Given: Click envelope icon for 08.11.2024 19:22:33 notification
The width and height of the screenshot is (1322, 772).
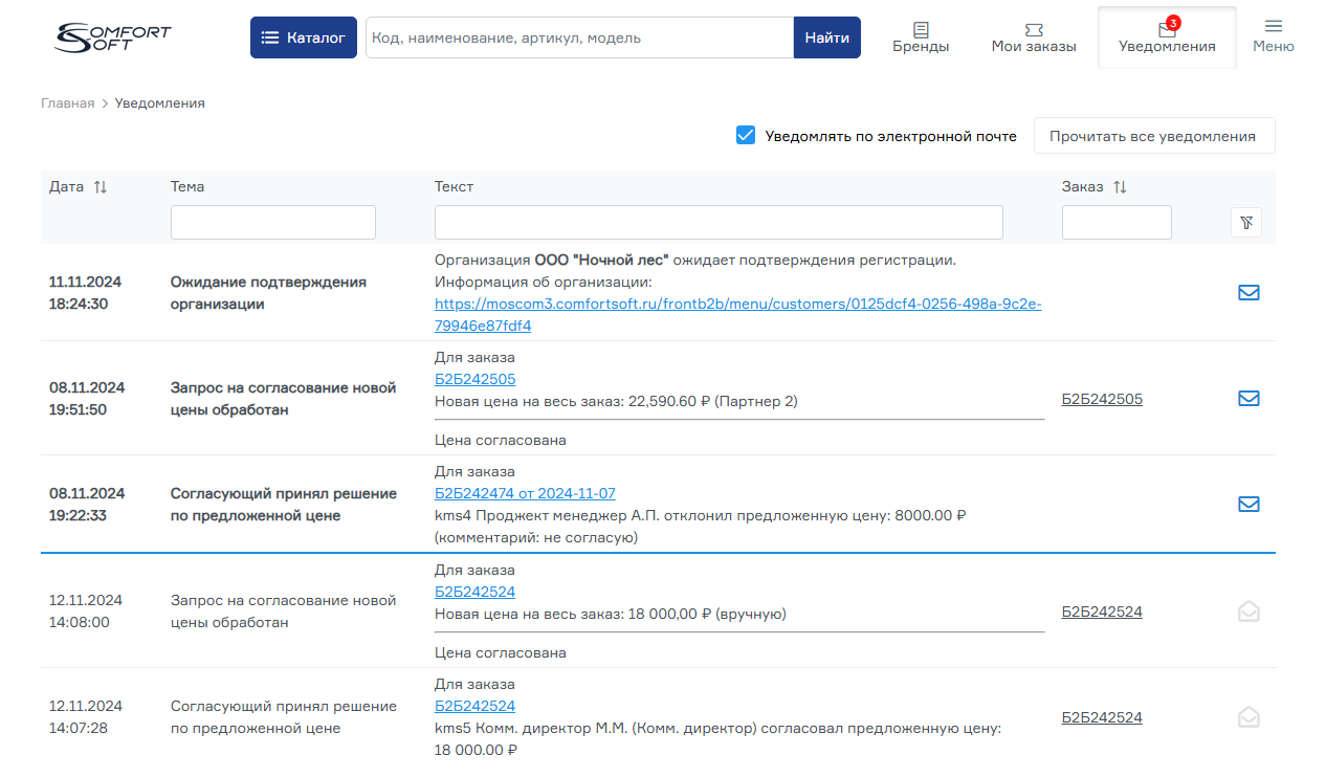Looking at the screenshot, I should coord(1248,504).
